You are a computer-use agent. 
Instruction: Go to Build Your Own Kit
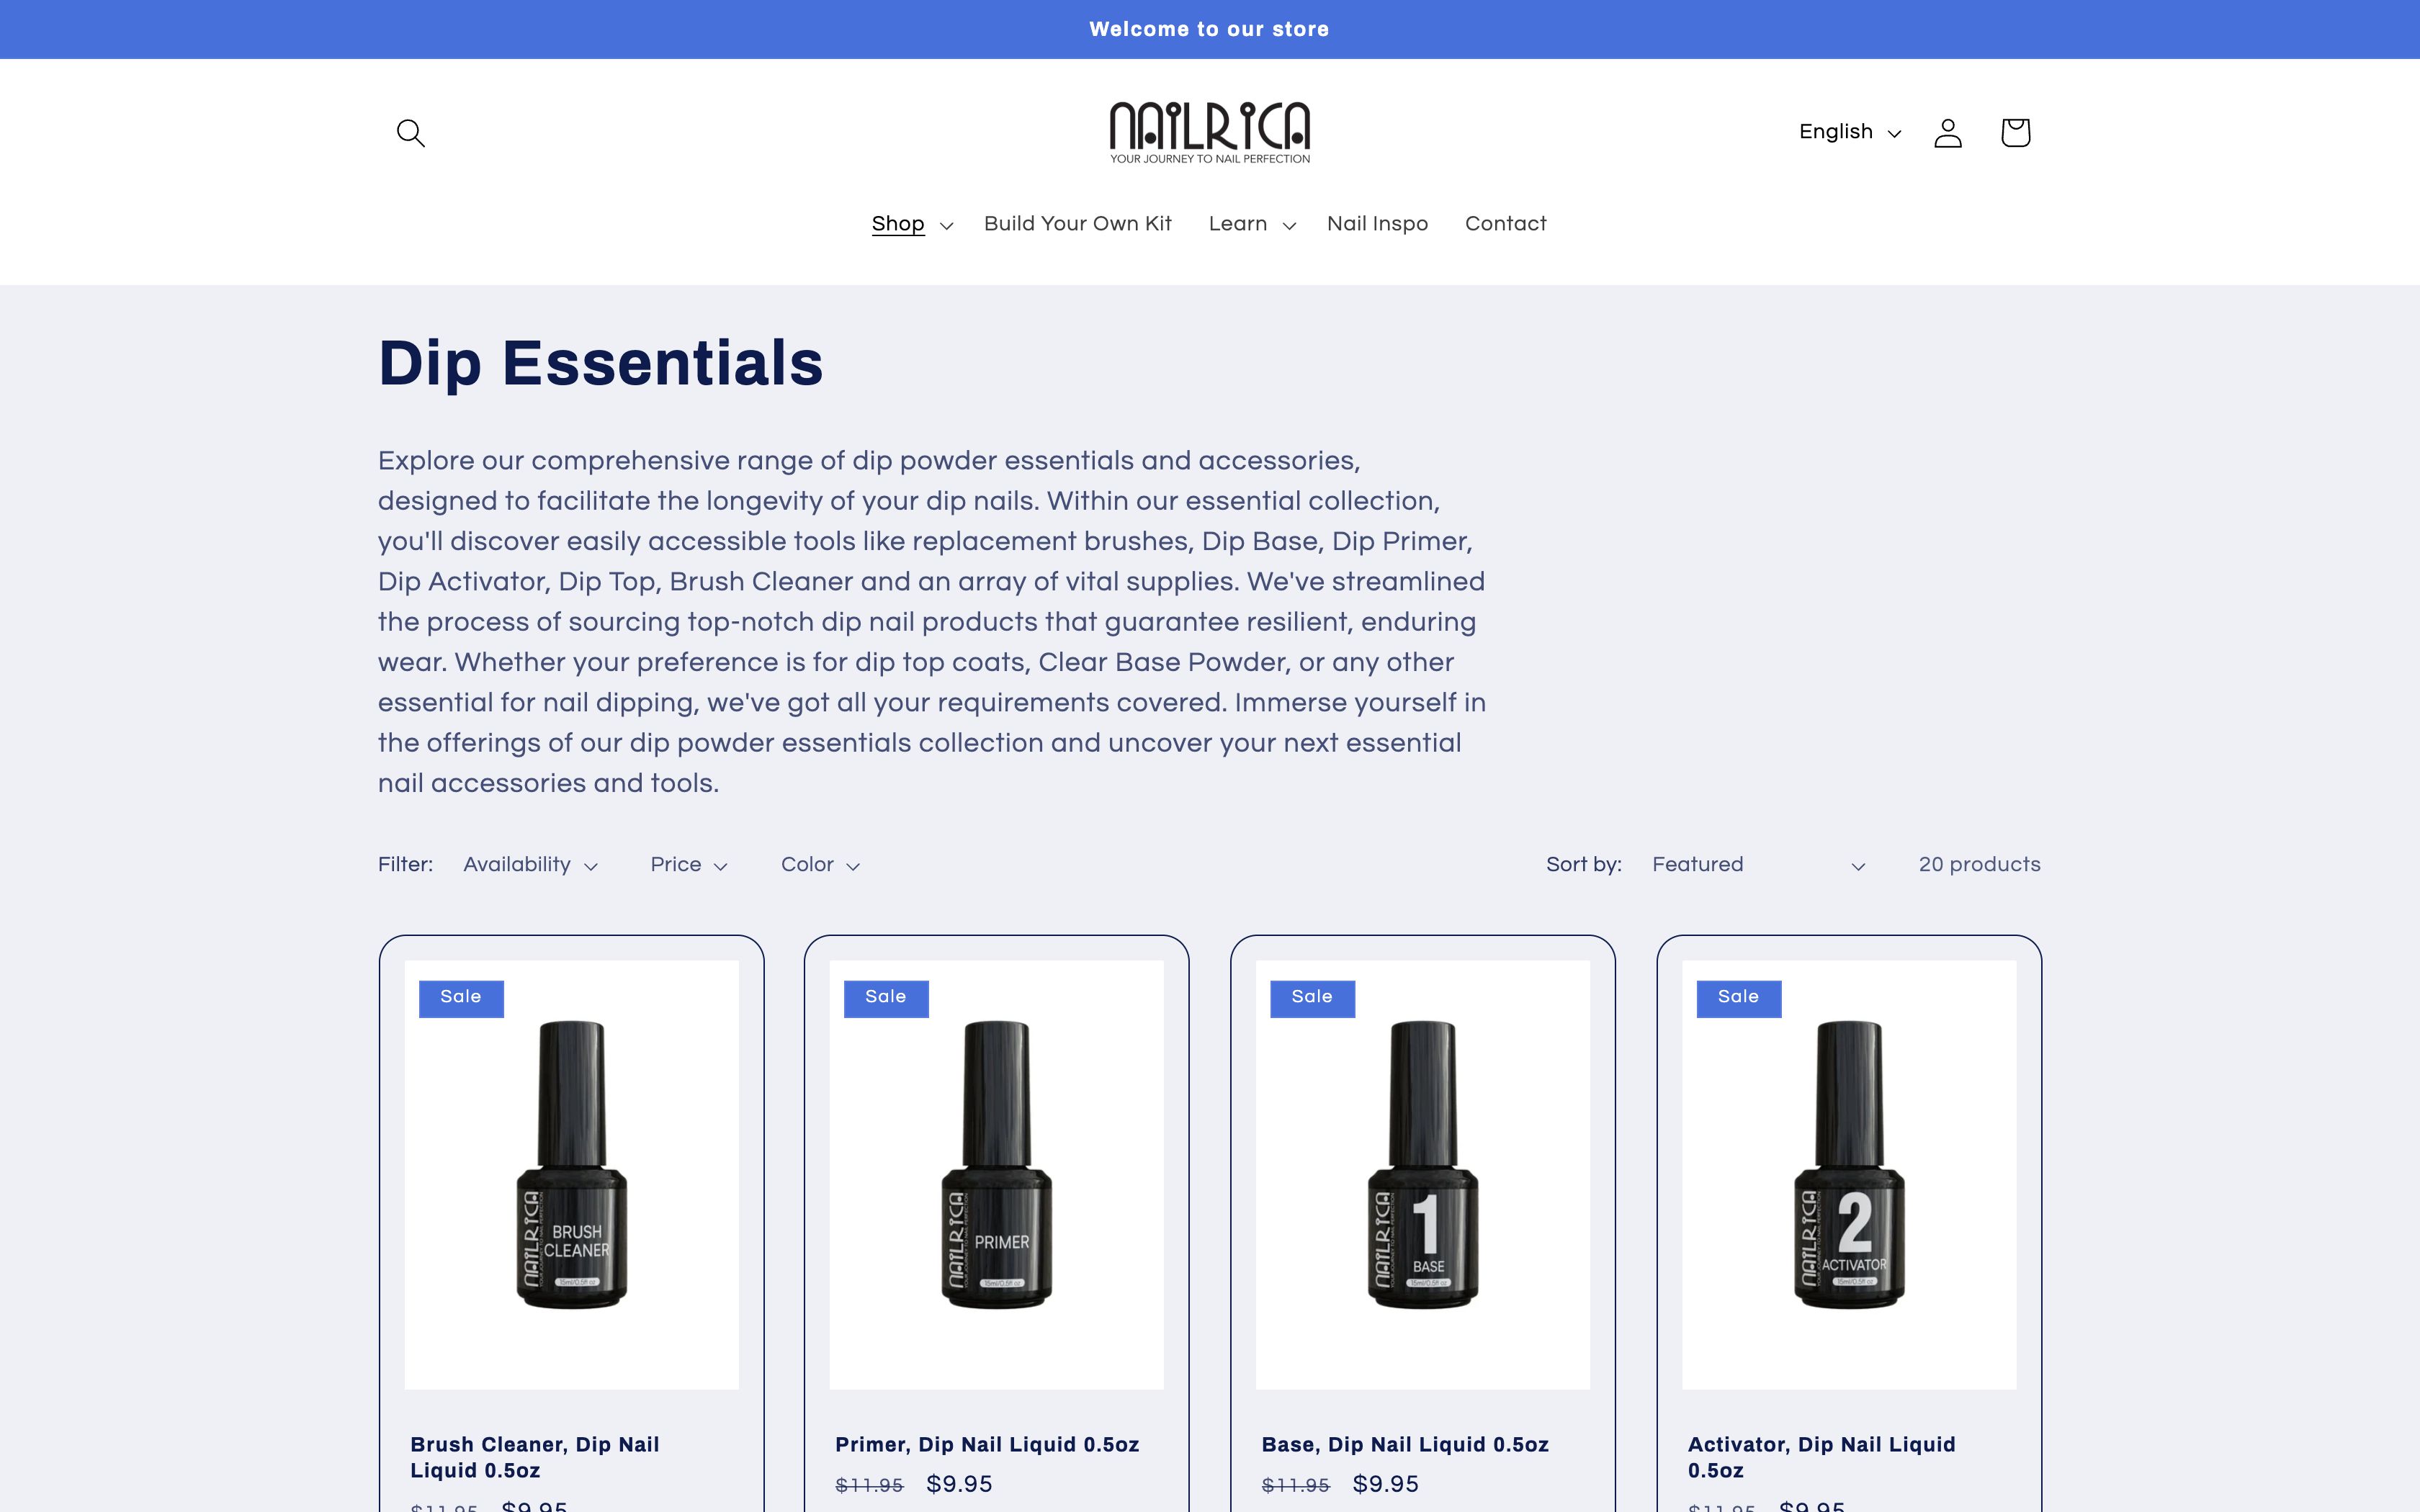(1077, 224)
